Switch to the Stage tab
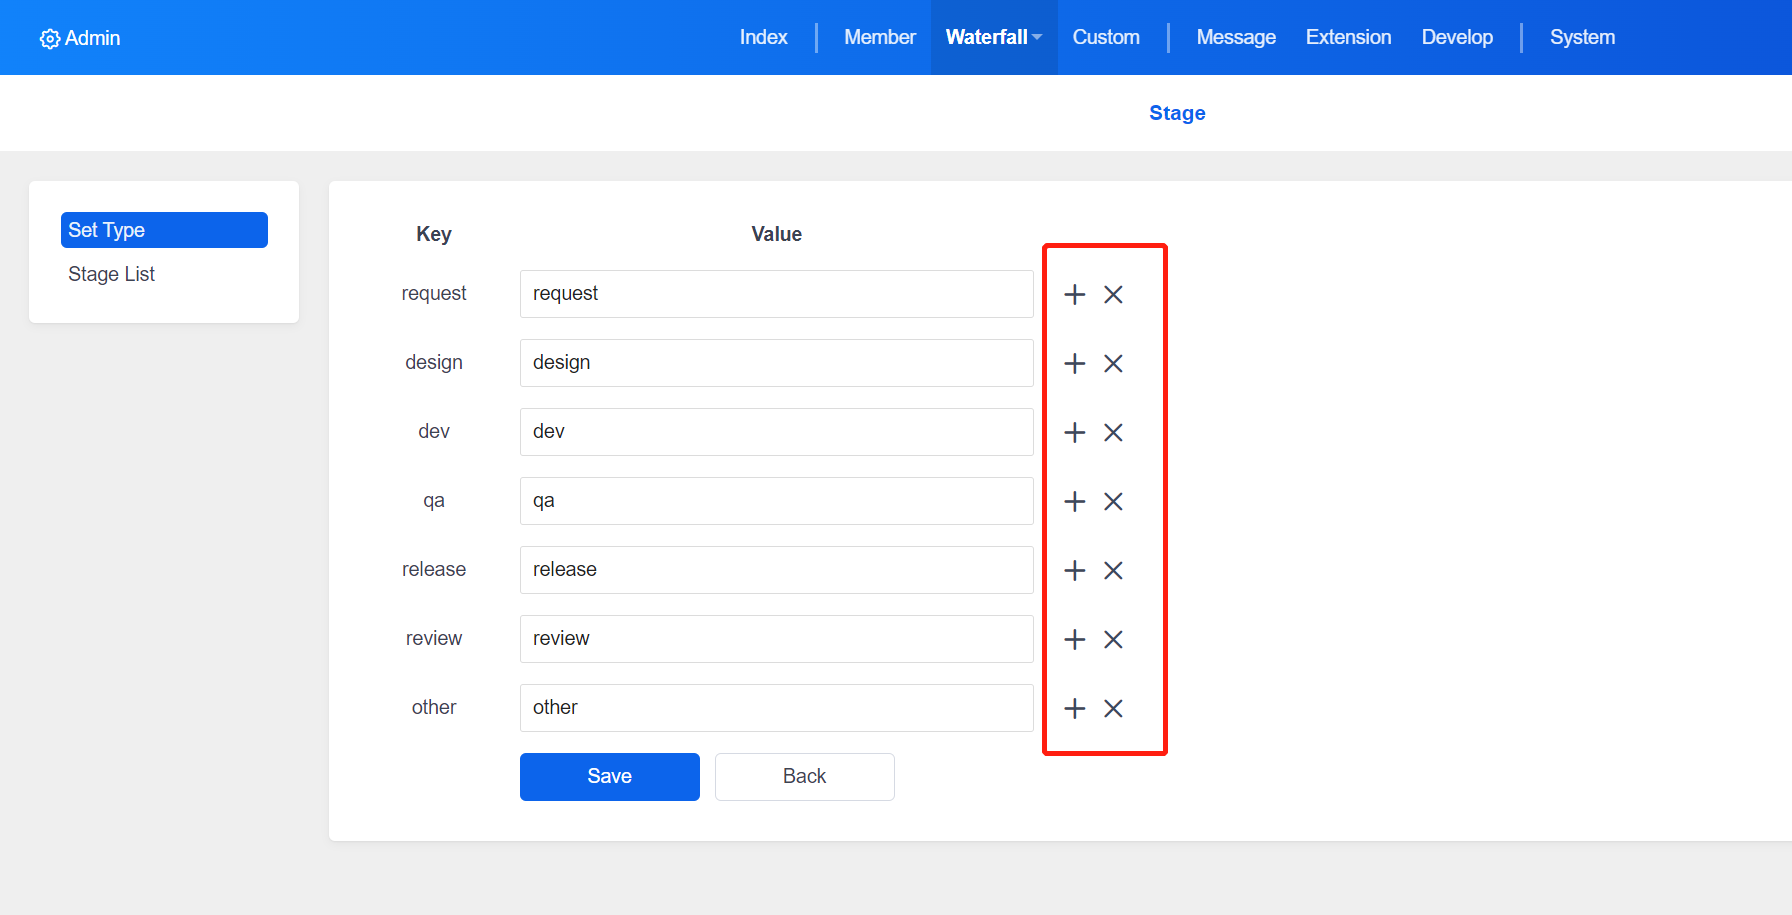 1177,113
